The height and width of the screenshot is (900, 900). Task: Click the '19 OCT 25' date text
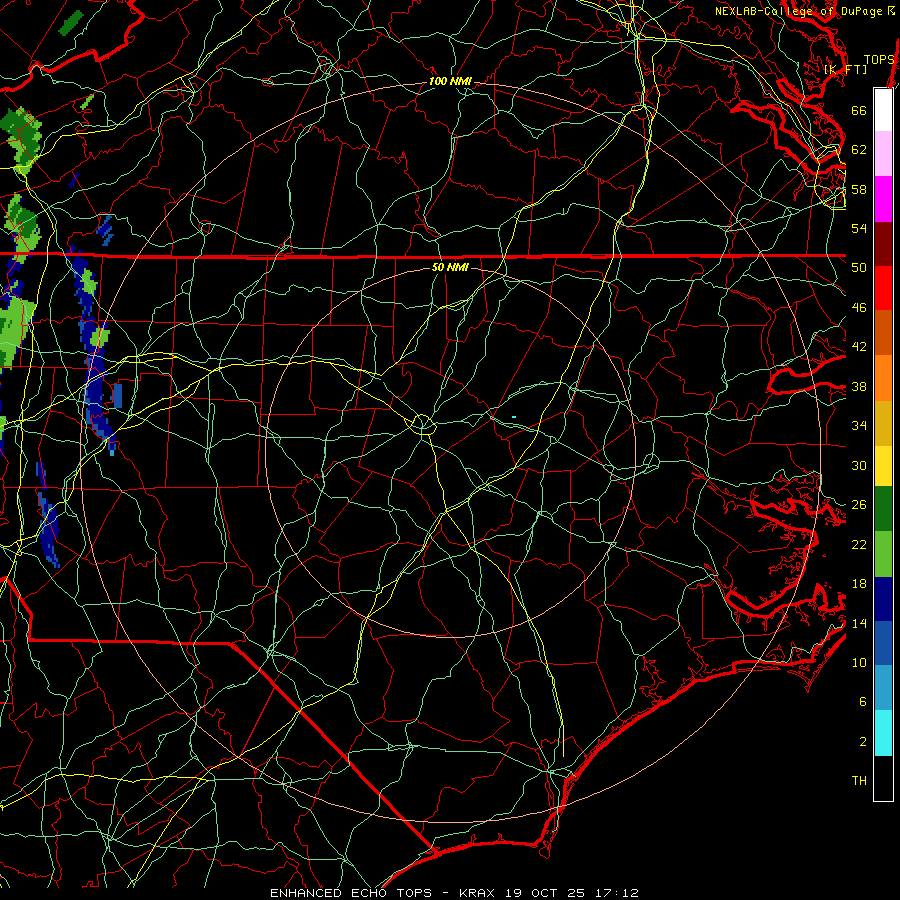[545, 893]
